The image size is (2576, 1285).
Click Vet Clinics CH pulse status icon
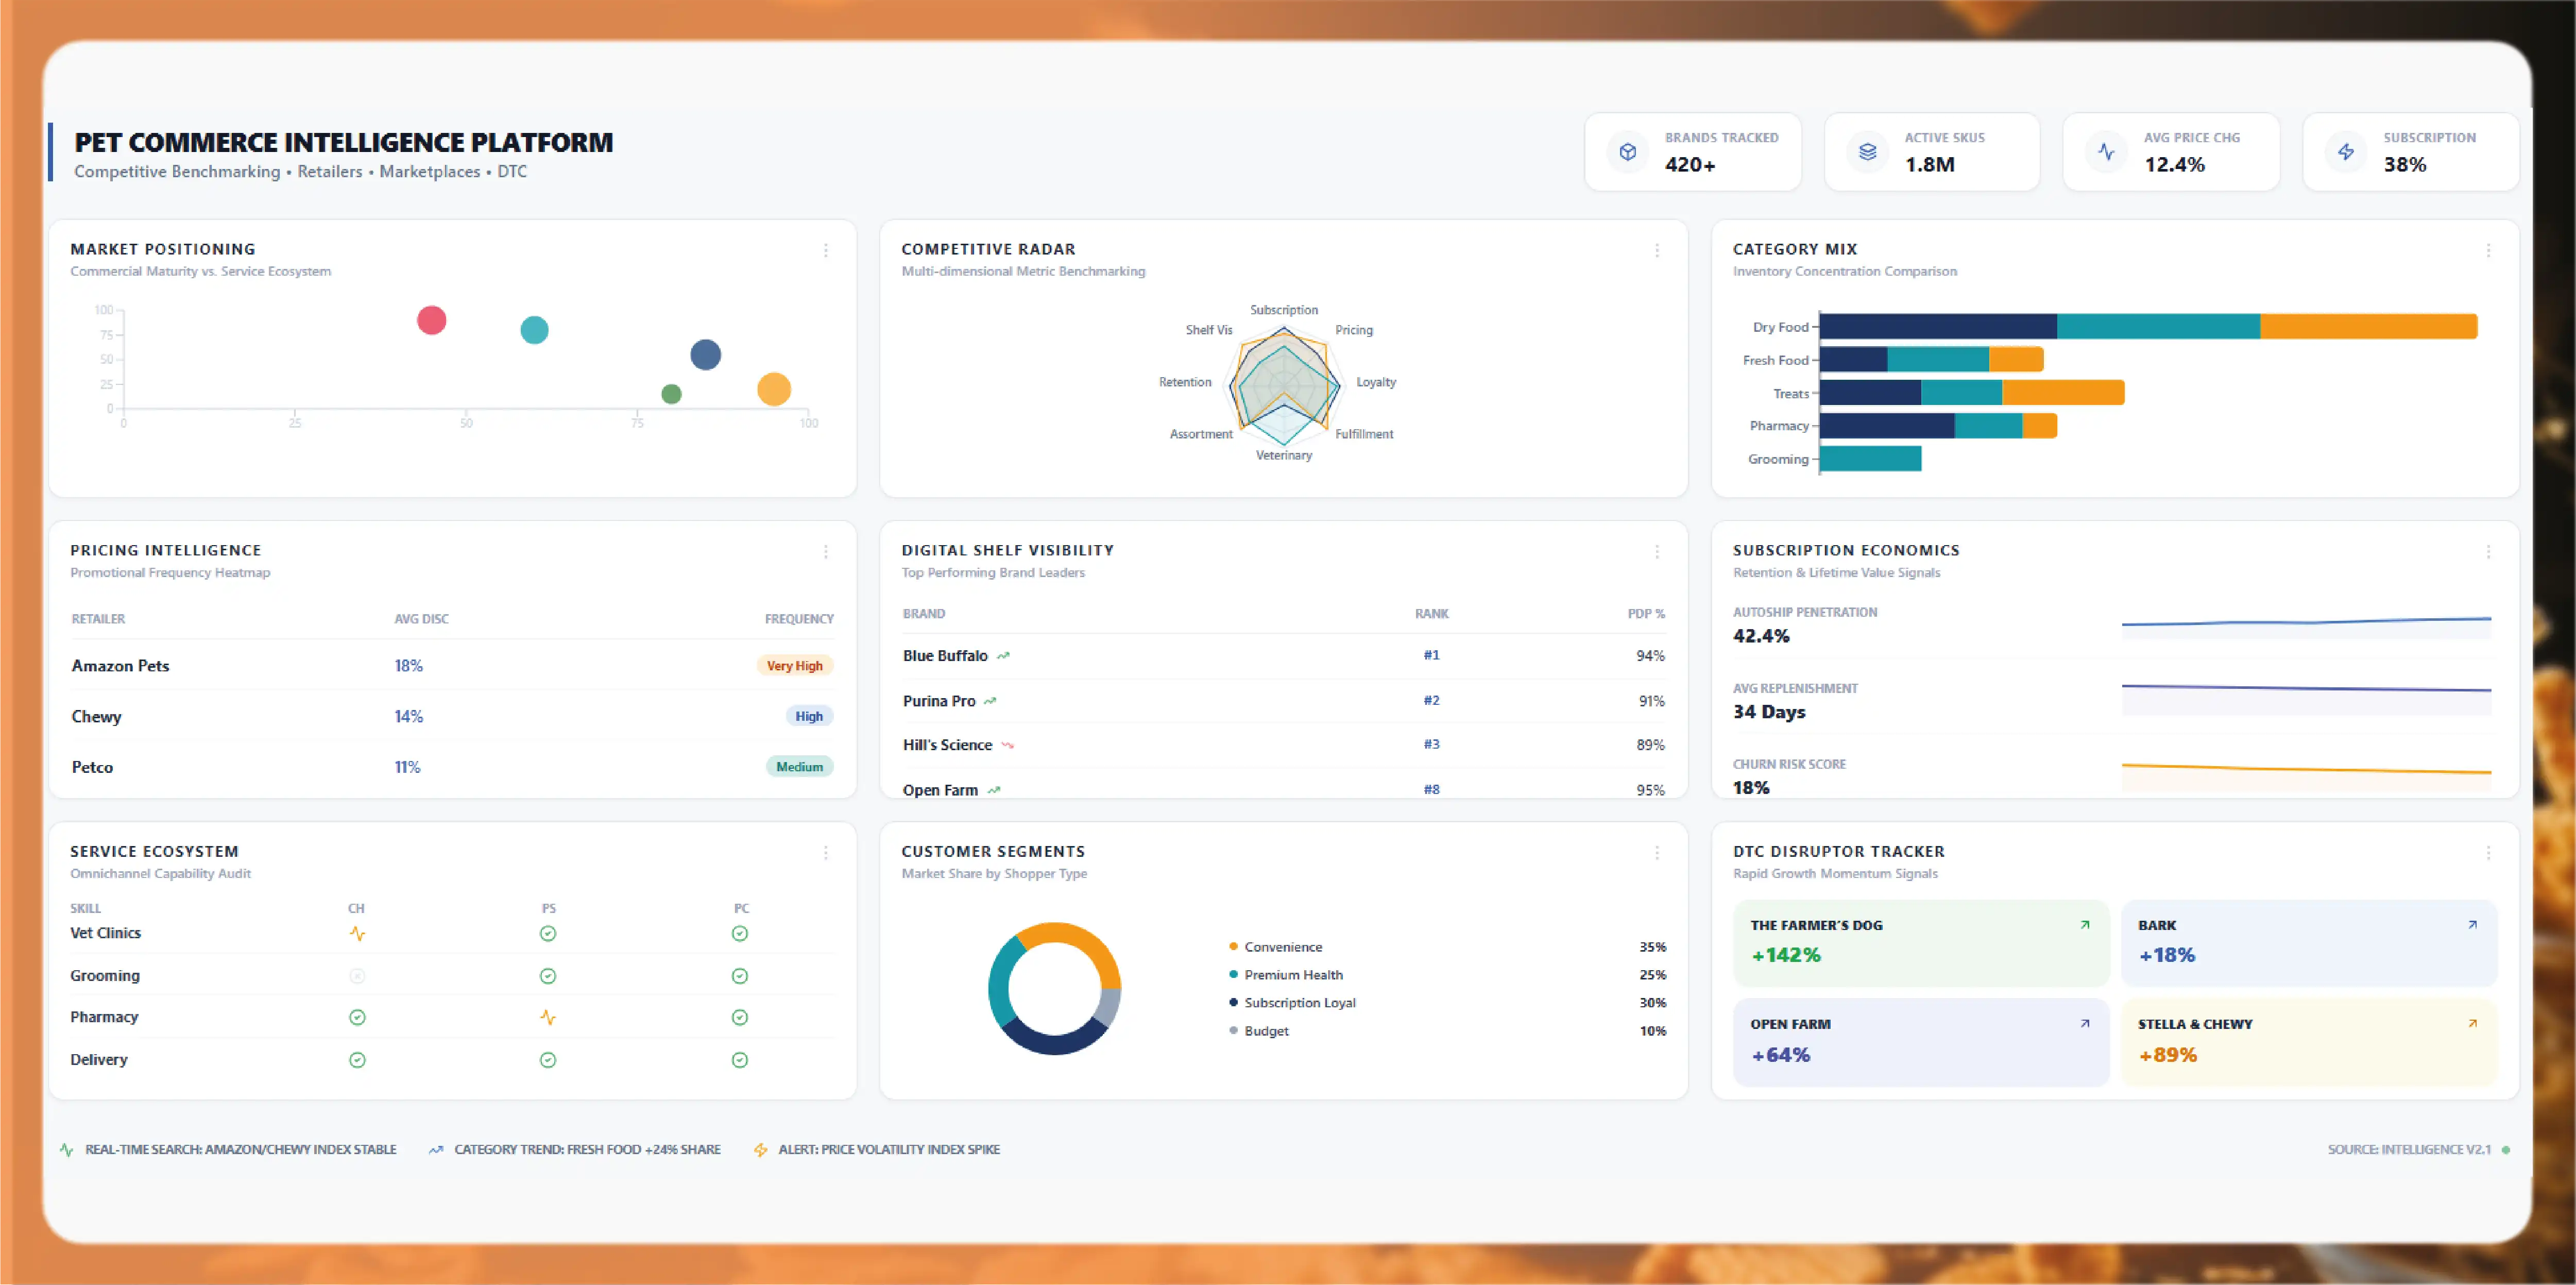357,933
